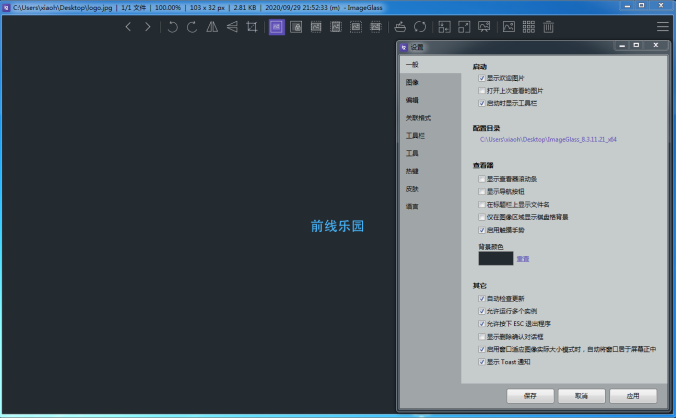The height and width of the screenshot is (418, 676).
Task: Minimize the ImageGlass main window
Action: point(627,6)
